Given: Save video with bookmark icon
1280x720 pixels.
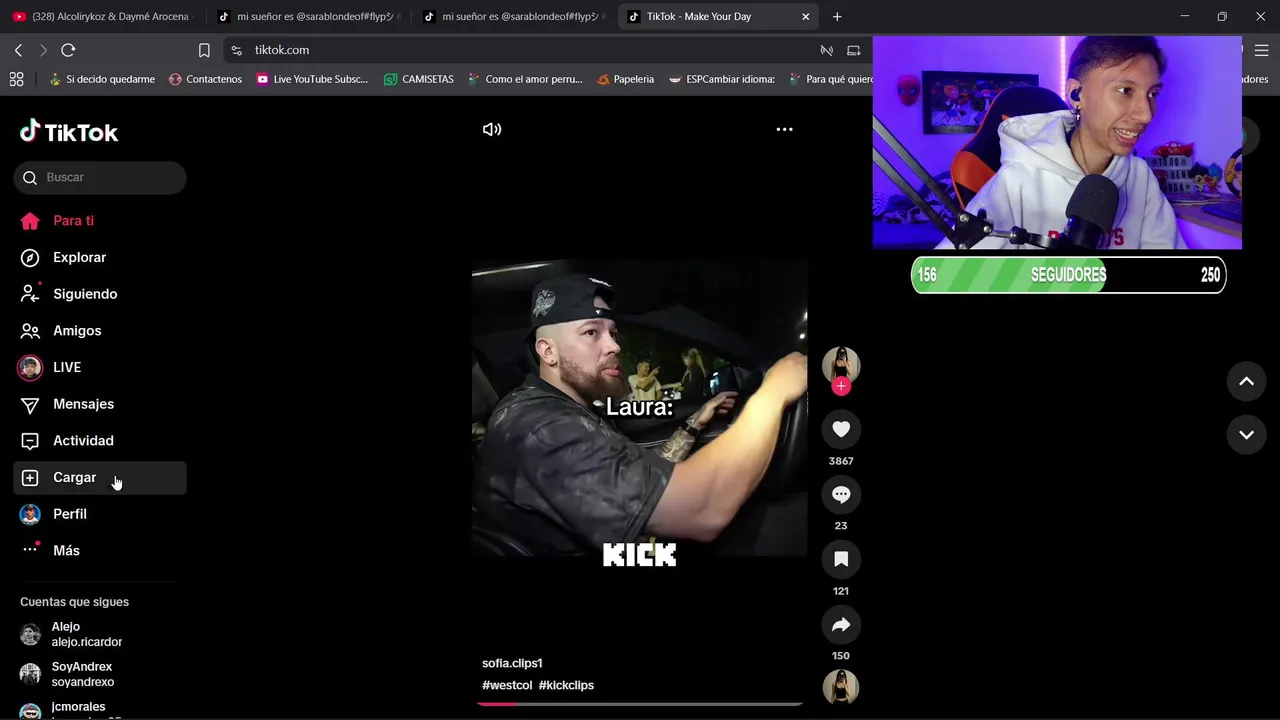Looking at the screenshot, I should tap(841, 559).
